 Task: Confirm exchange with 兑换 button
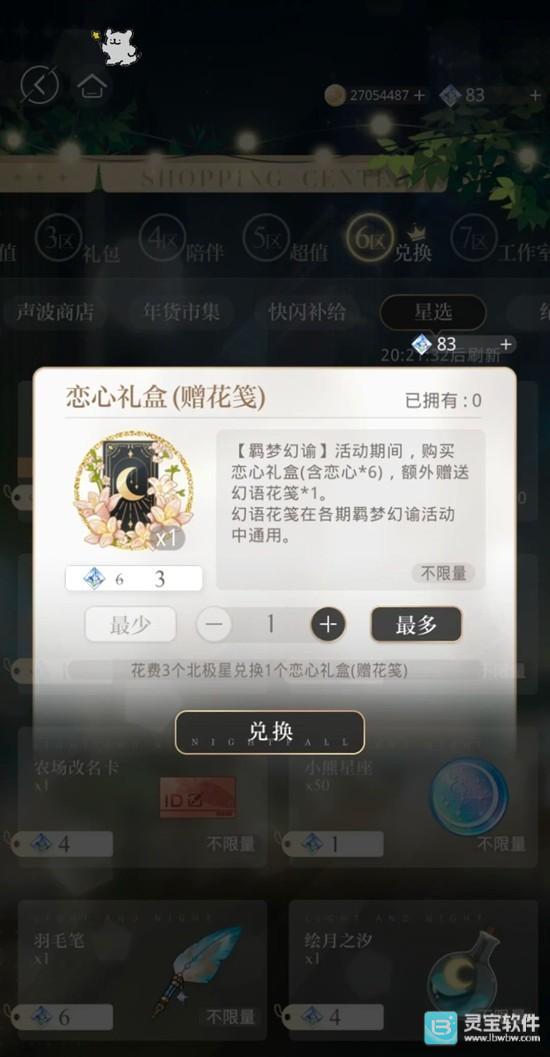tap(270, 732)
